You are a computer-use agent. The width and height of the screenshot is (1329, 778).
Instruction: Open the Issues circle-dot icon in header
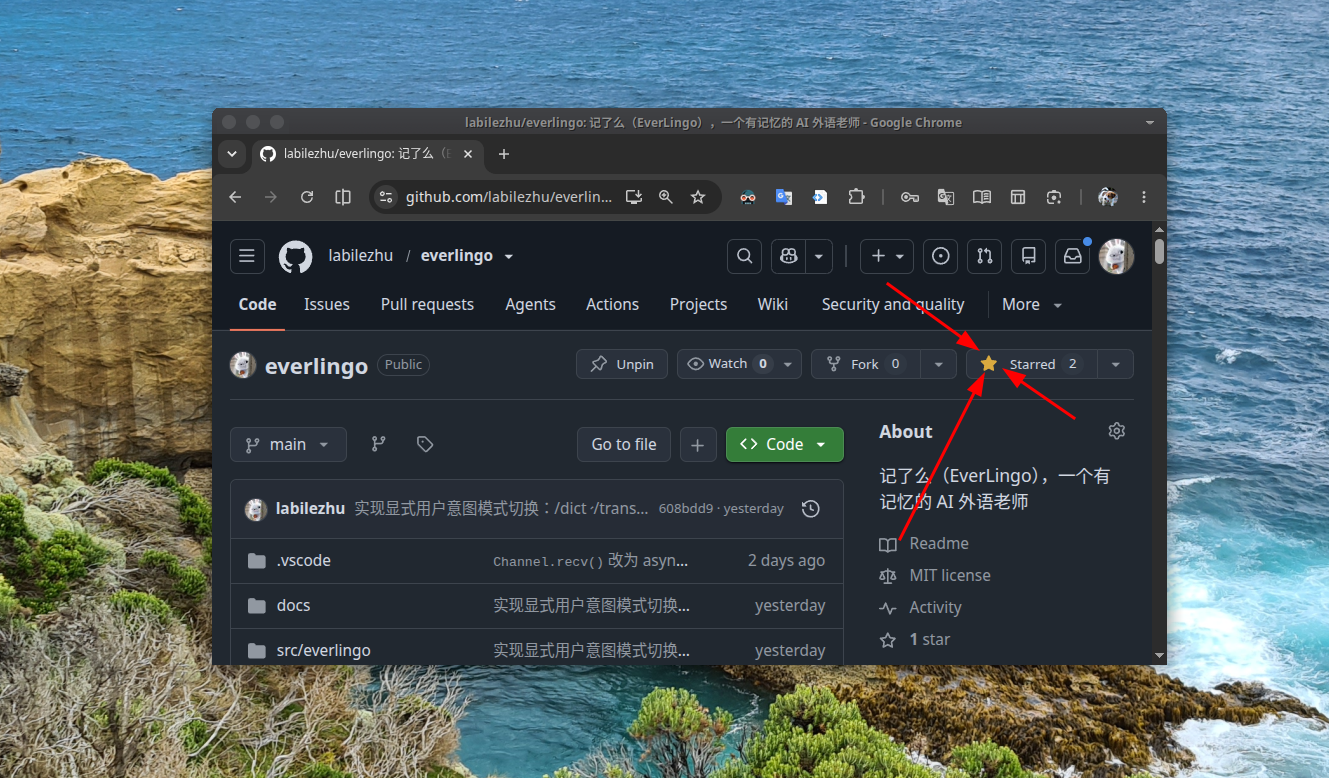(x=940, y=256)
